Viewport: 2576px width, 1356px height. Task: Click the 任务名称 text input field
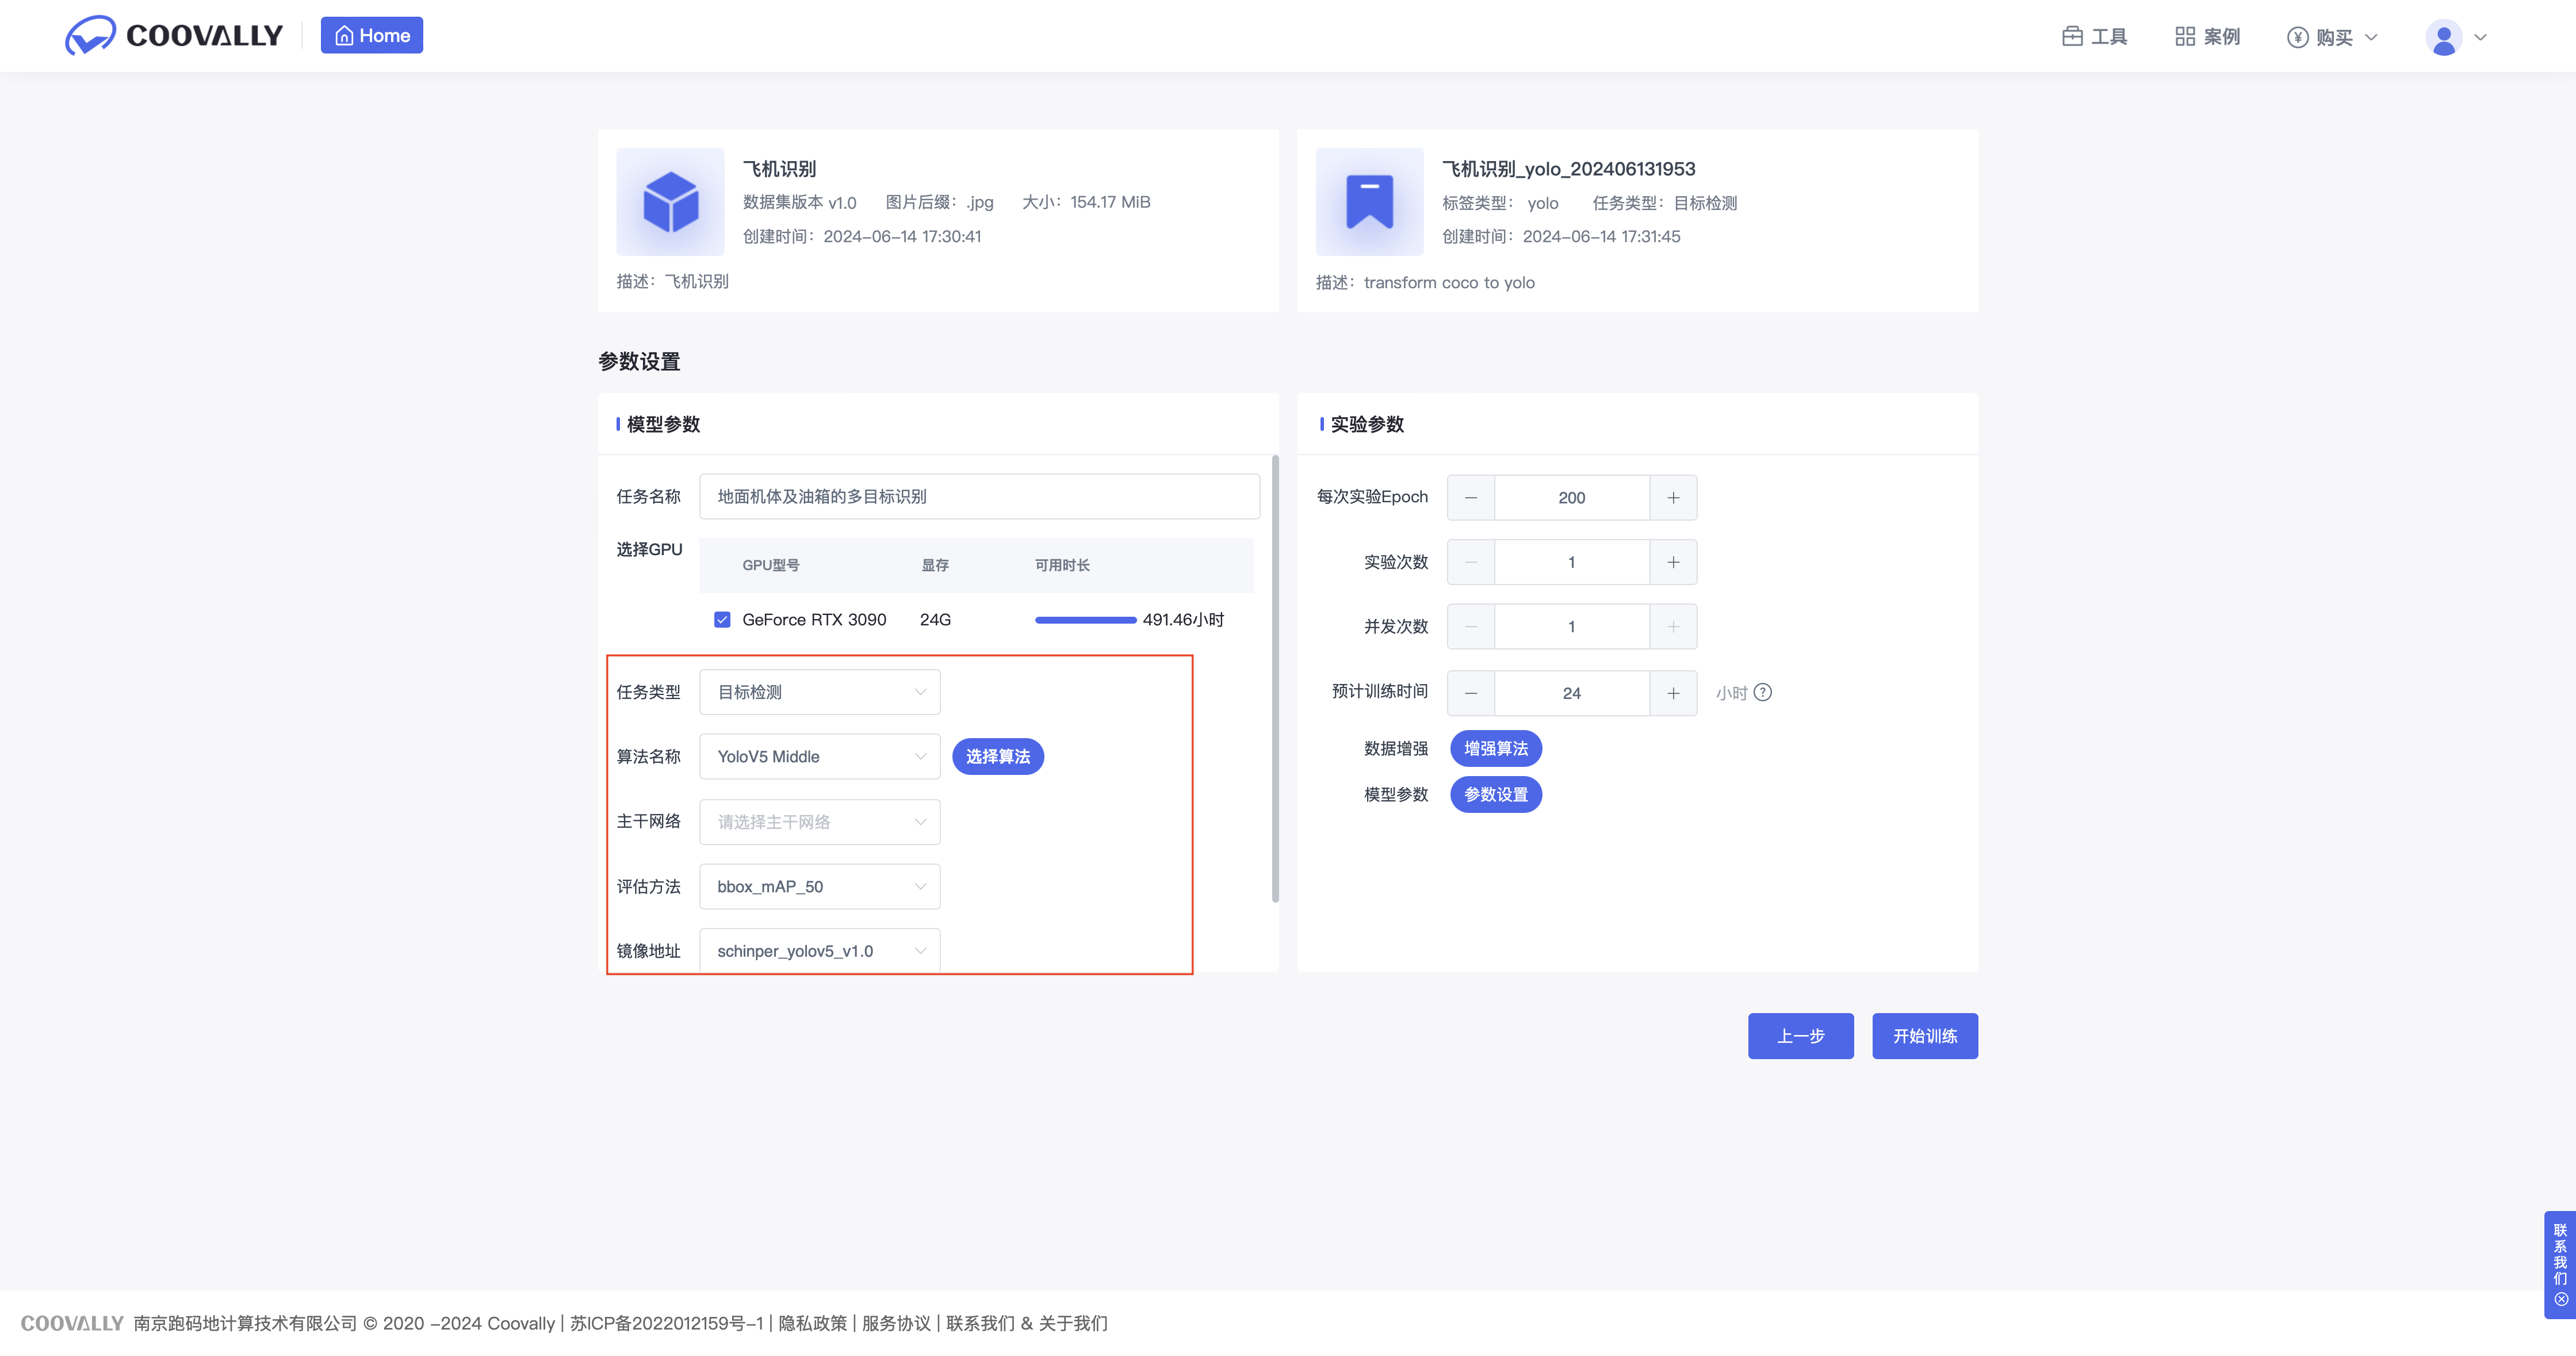tap(978, 497)
